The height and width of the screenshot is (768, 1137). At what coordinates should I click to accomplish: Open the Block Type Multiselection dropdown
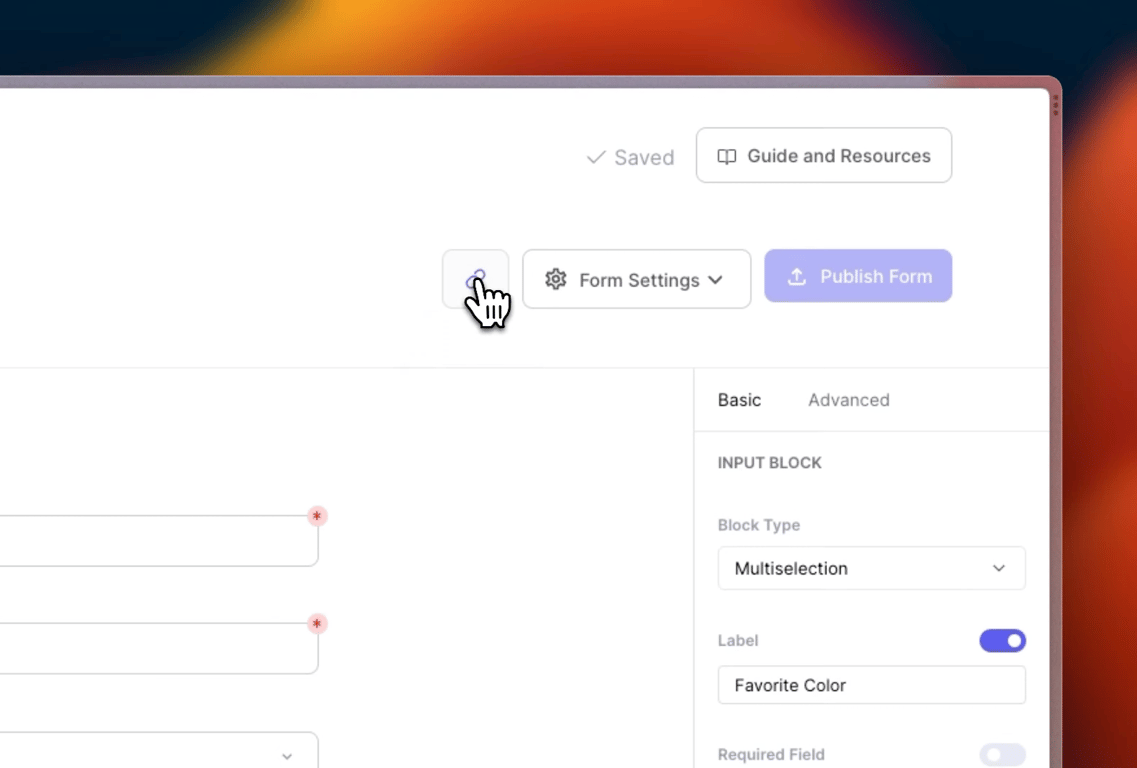[x=871, y=568]
